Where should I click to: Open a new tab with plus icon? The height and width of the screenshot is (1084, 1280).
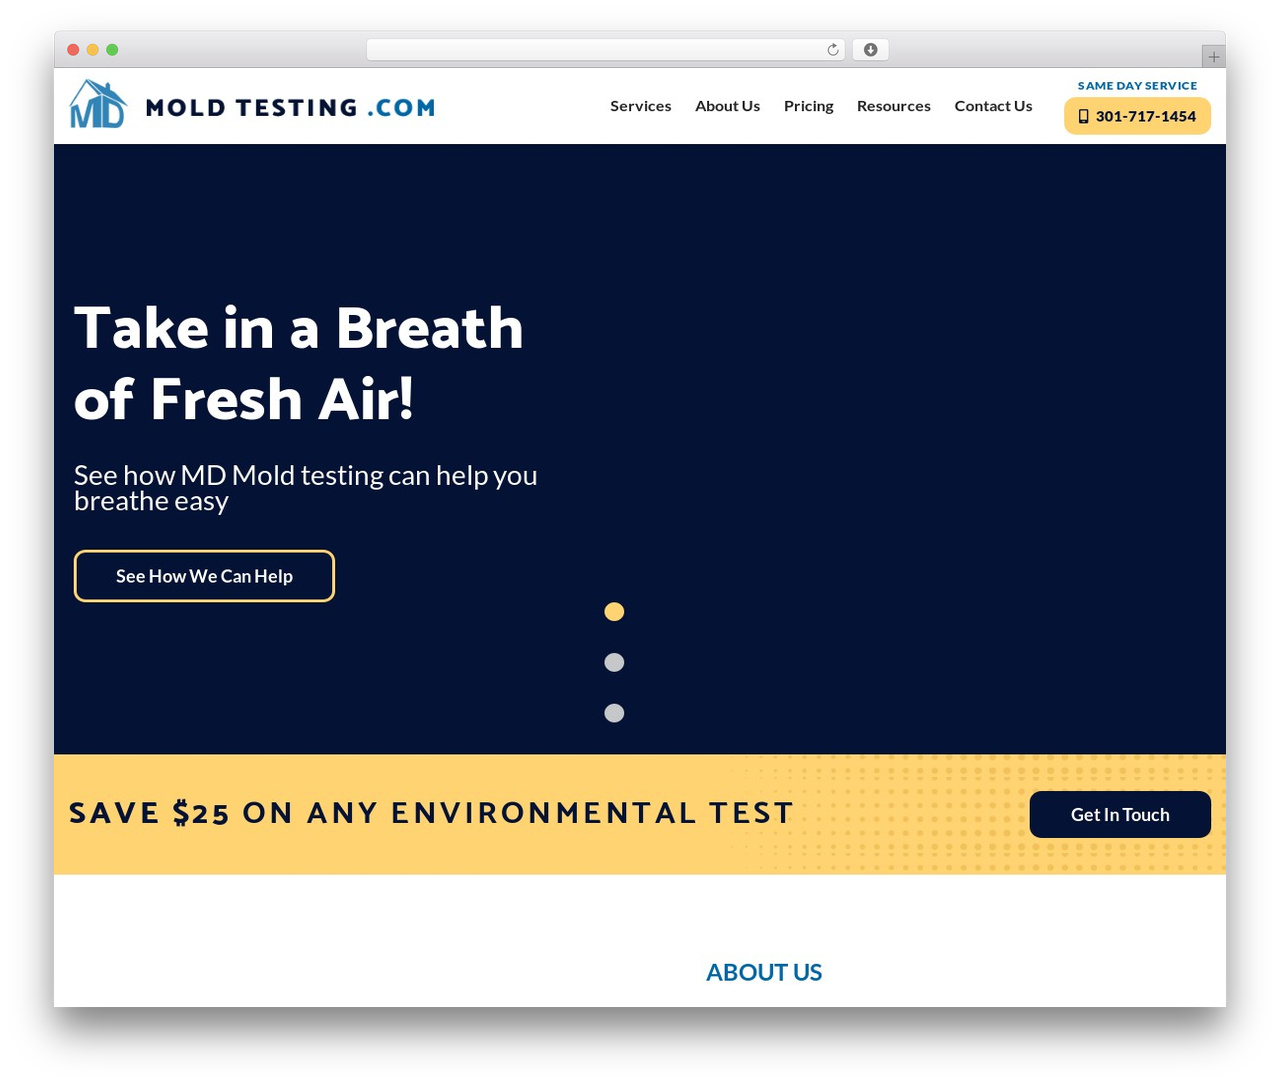point(1213,57)
